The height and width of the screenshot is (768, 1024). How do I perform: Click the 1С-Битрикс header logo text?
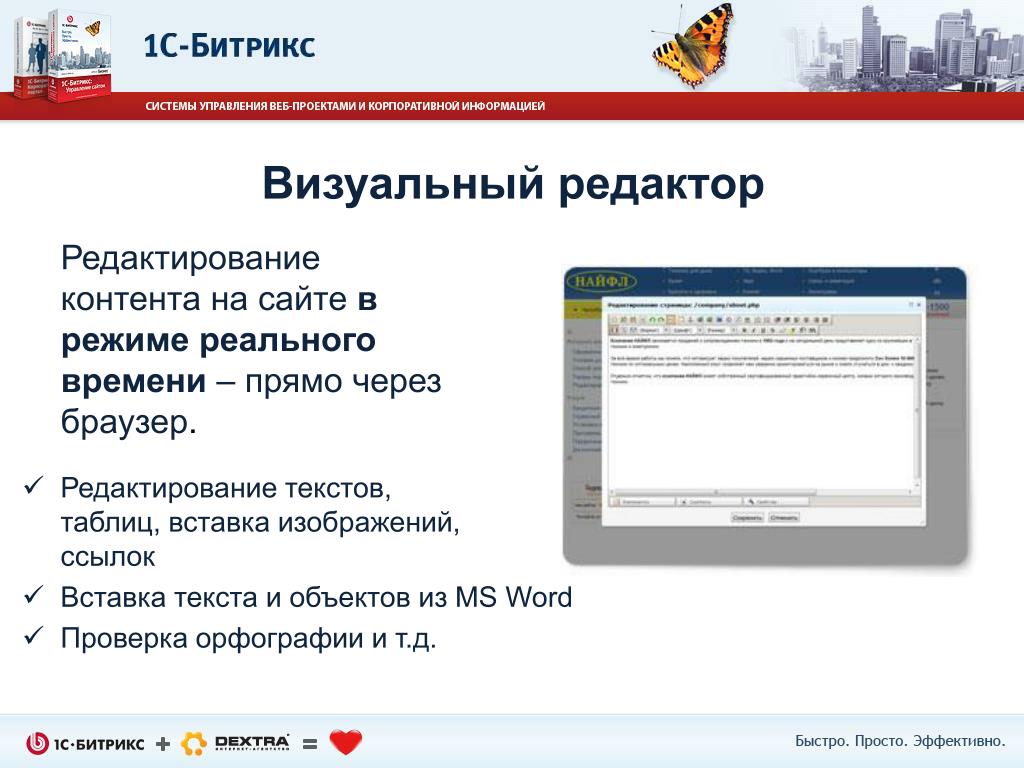pos(229,46)
